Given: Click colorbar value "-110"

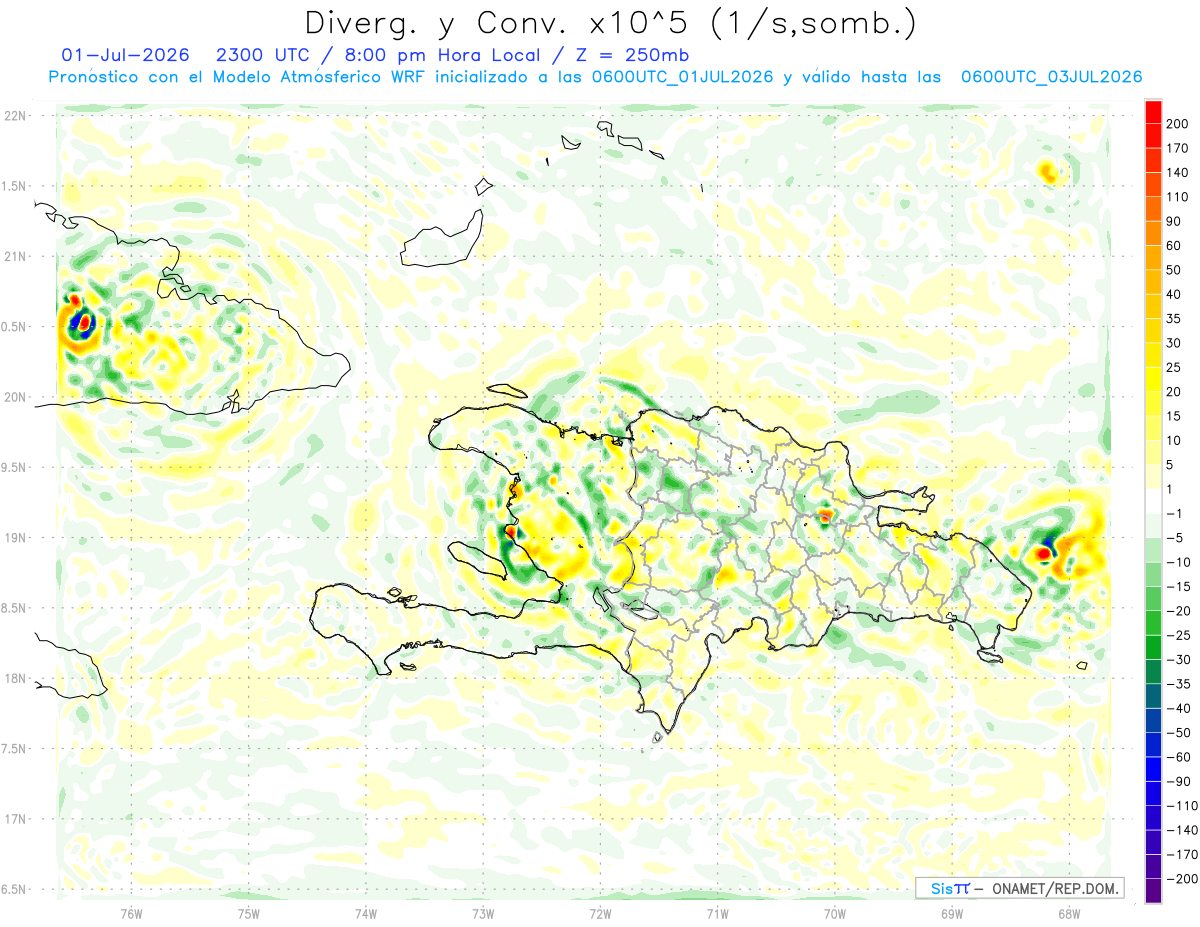Looking at the screenshot, I should pos(1180,805).
